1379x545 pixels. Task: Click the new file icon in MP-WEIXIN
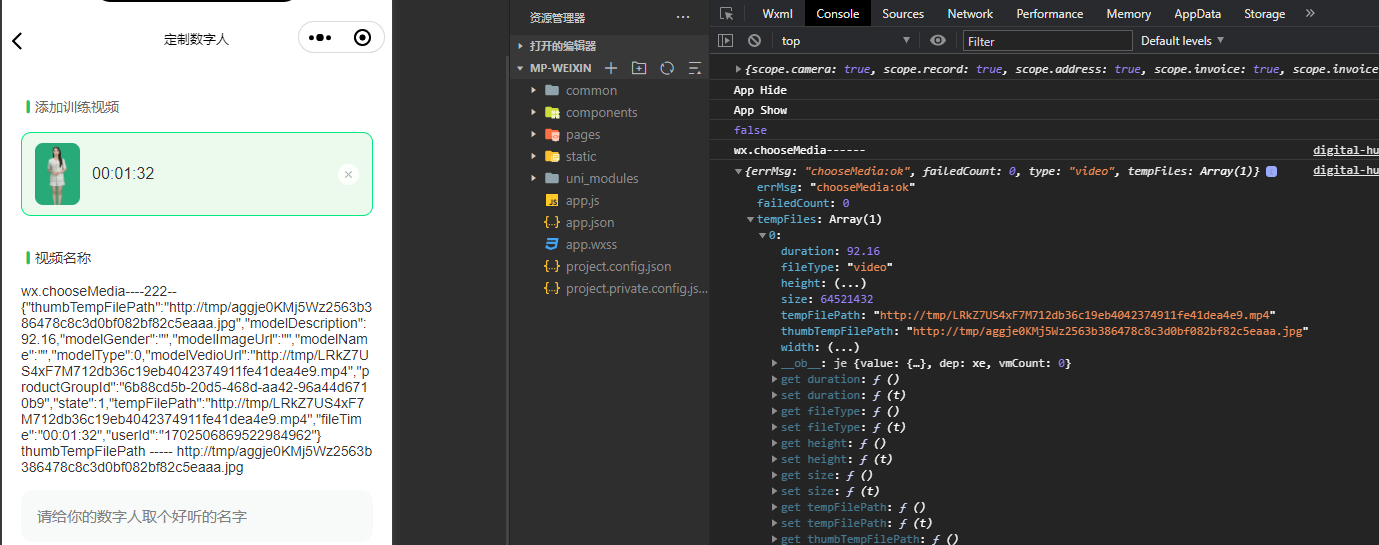611,68
